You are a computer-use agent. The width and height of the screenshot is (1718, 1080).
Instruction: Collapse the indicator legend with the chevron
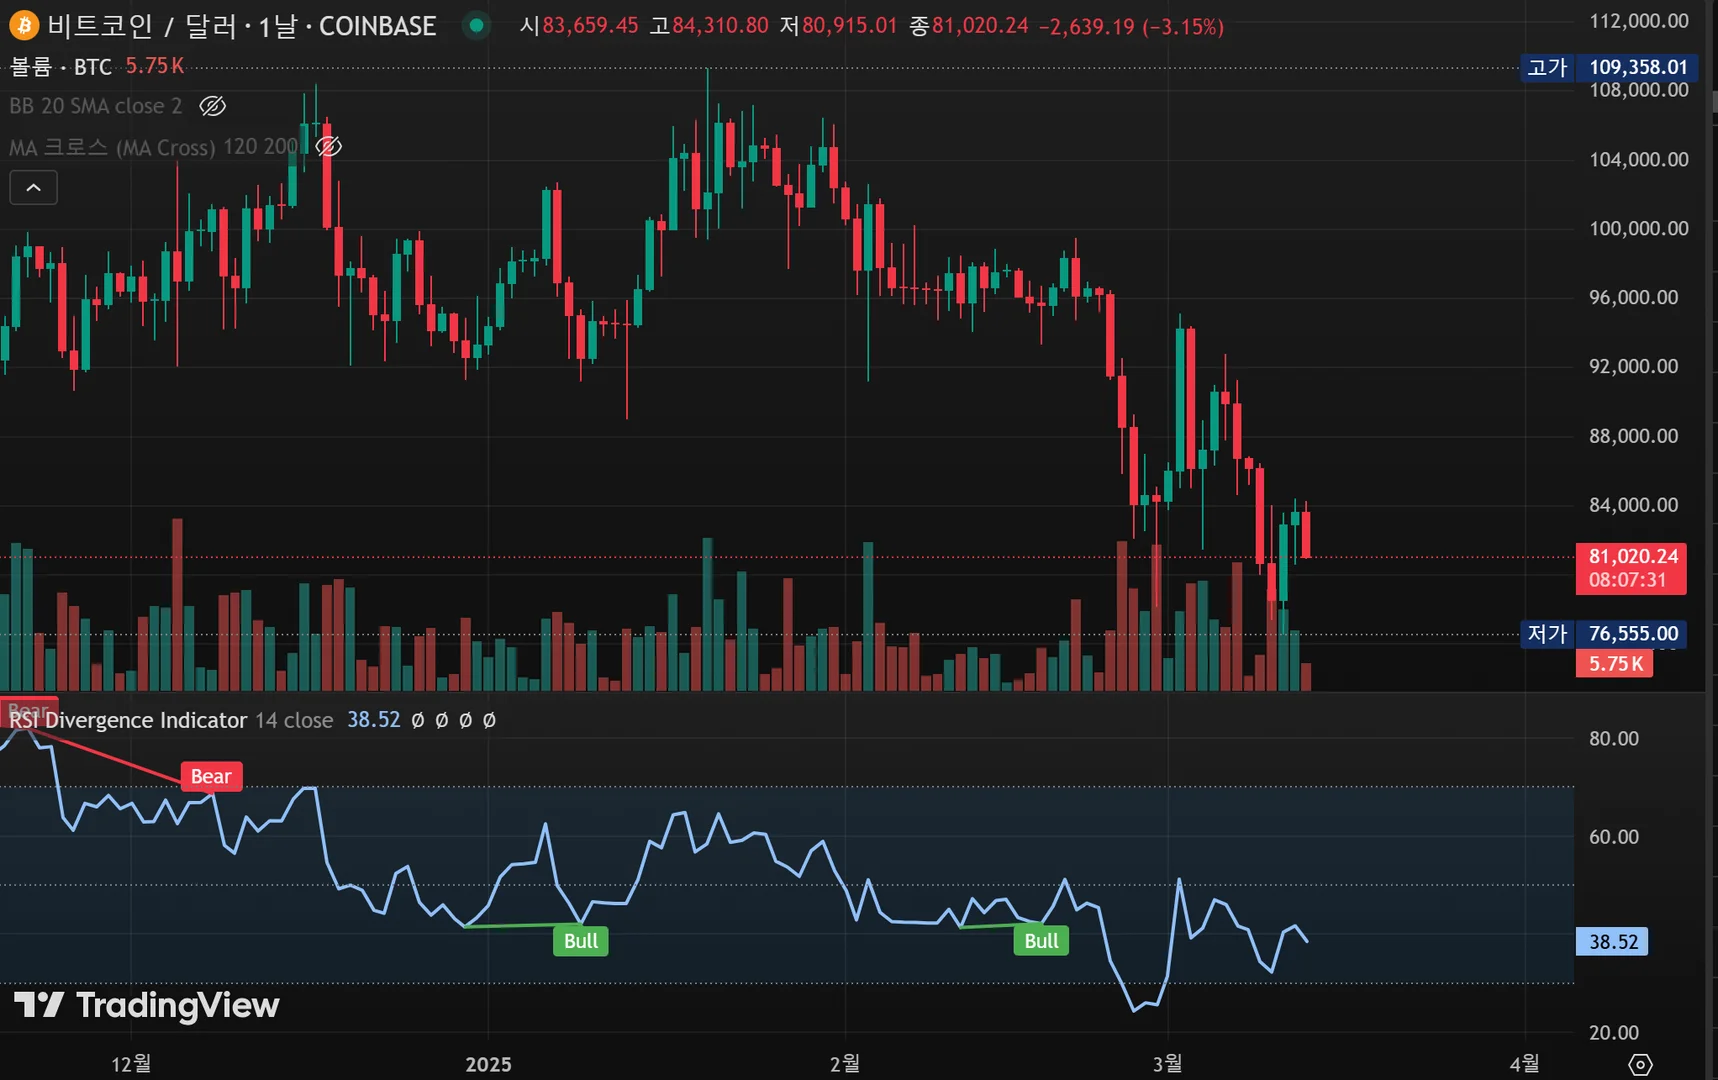click(x=33, y=187)
